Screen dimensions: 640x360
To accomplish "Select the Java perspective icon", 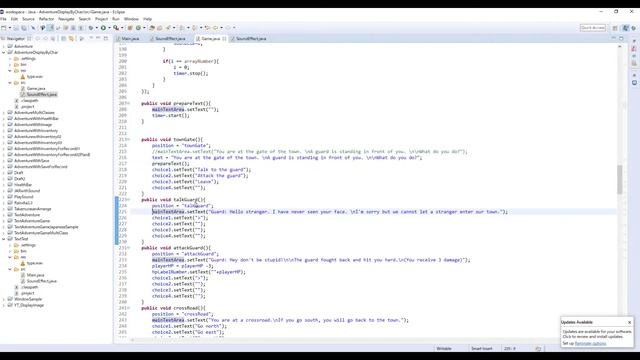I will click(x=625, y=28).
